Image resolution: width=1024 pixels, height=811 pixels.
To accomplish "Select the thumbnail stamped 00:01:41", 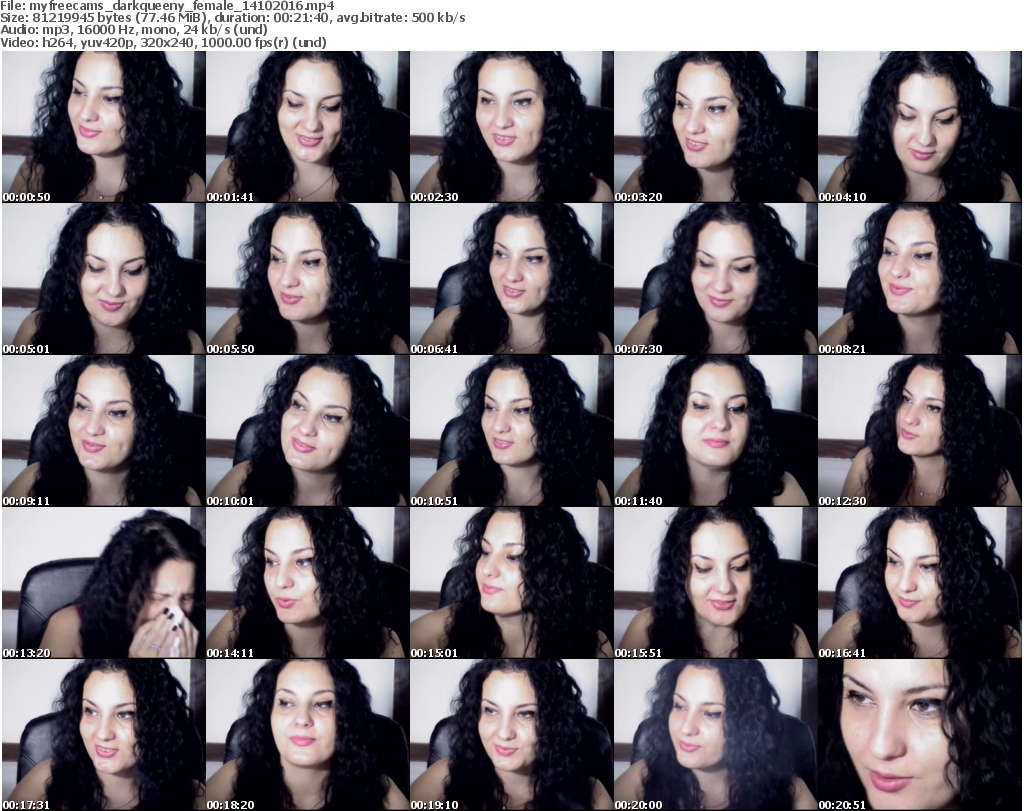I will [308, 127].
